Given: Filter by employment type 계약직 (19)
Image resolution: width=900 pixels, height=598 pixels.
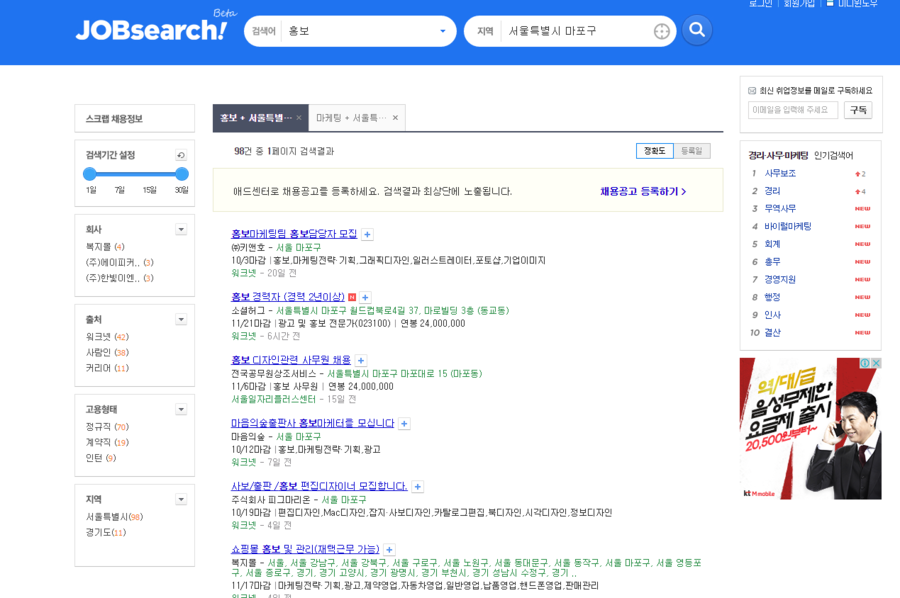Looking at the screenshot, I should [x=107, y=442].
